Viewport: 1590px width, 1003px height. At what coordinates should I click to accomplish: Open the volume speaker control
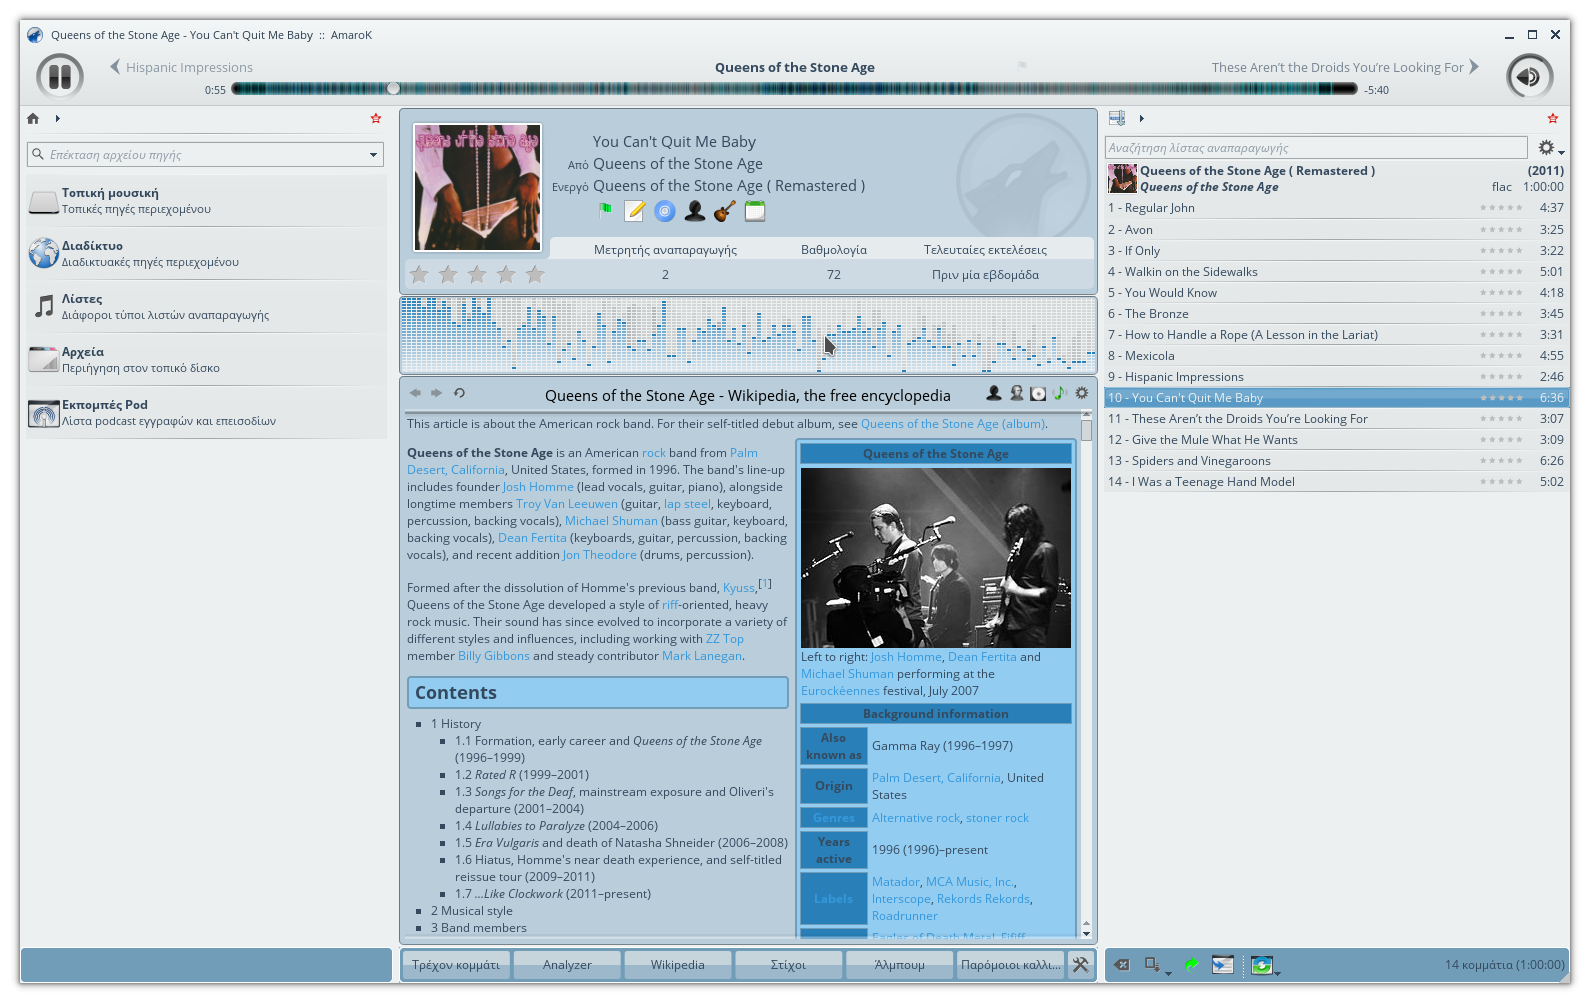1529,77
